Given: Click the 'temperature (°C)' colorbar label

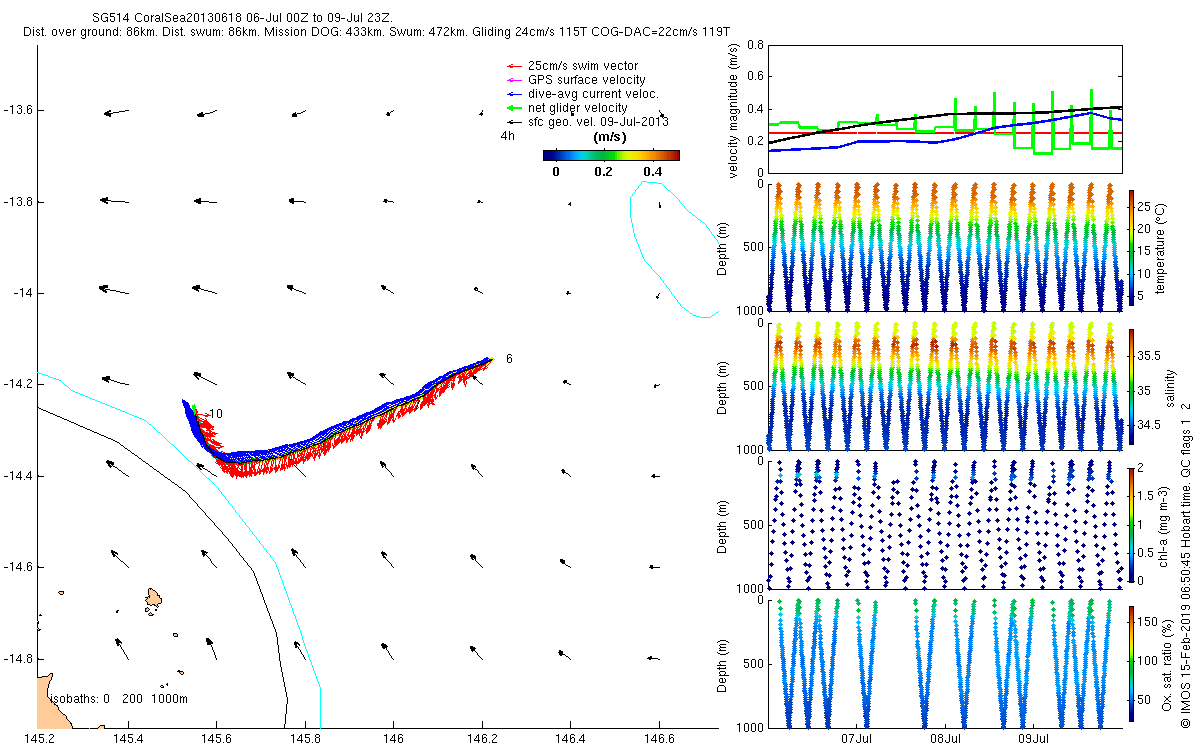Looking at the screenshot, I should click(x=1159, y=247).
